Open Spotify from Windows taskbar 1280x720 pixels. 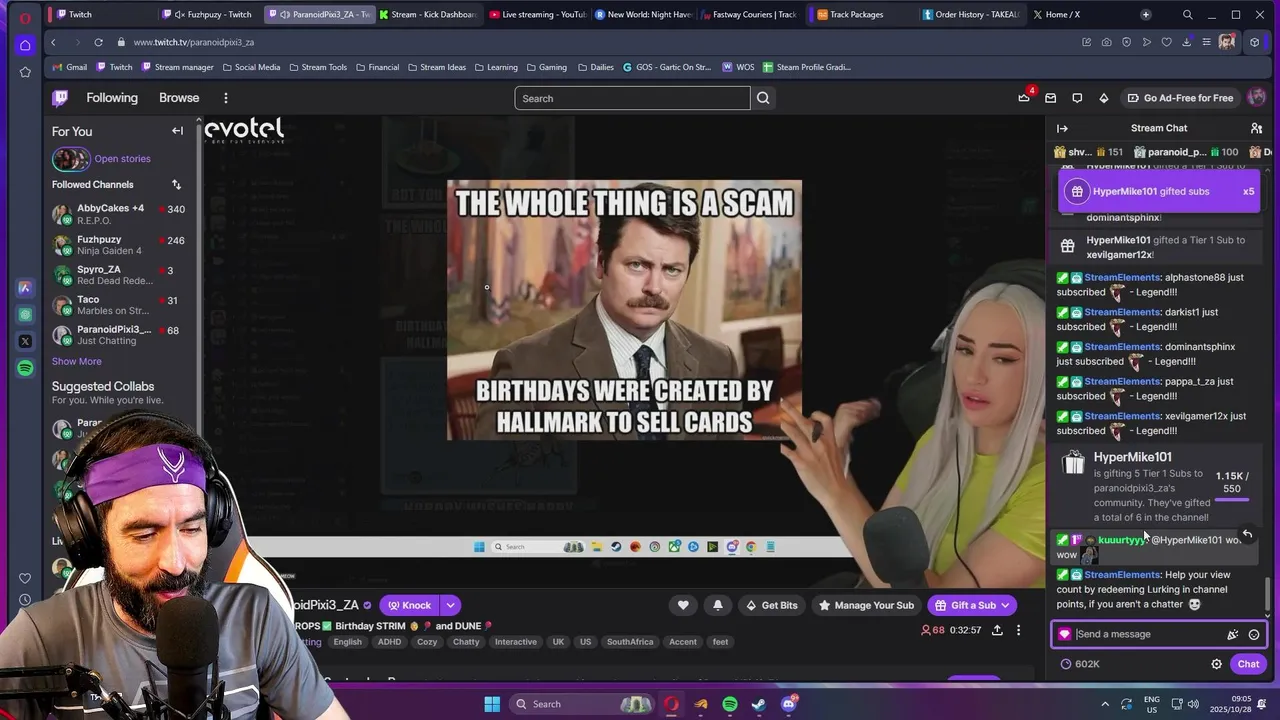click(x=730, y=704)
